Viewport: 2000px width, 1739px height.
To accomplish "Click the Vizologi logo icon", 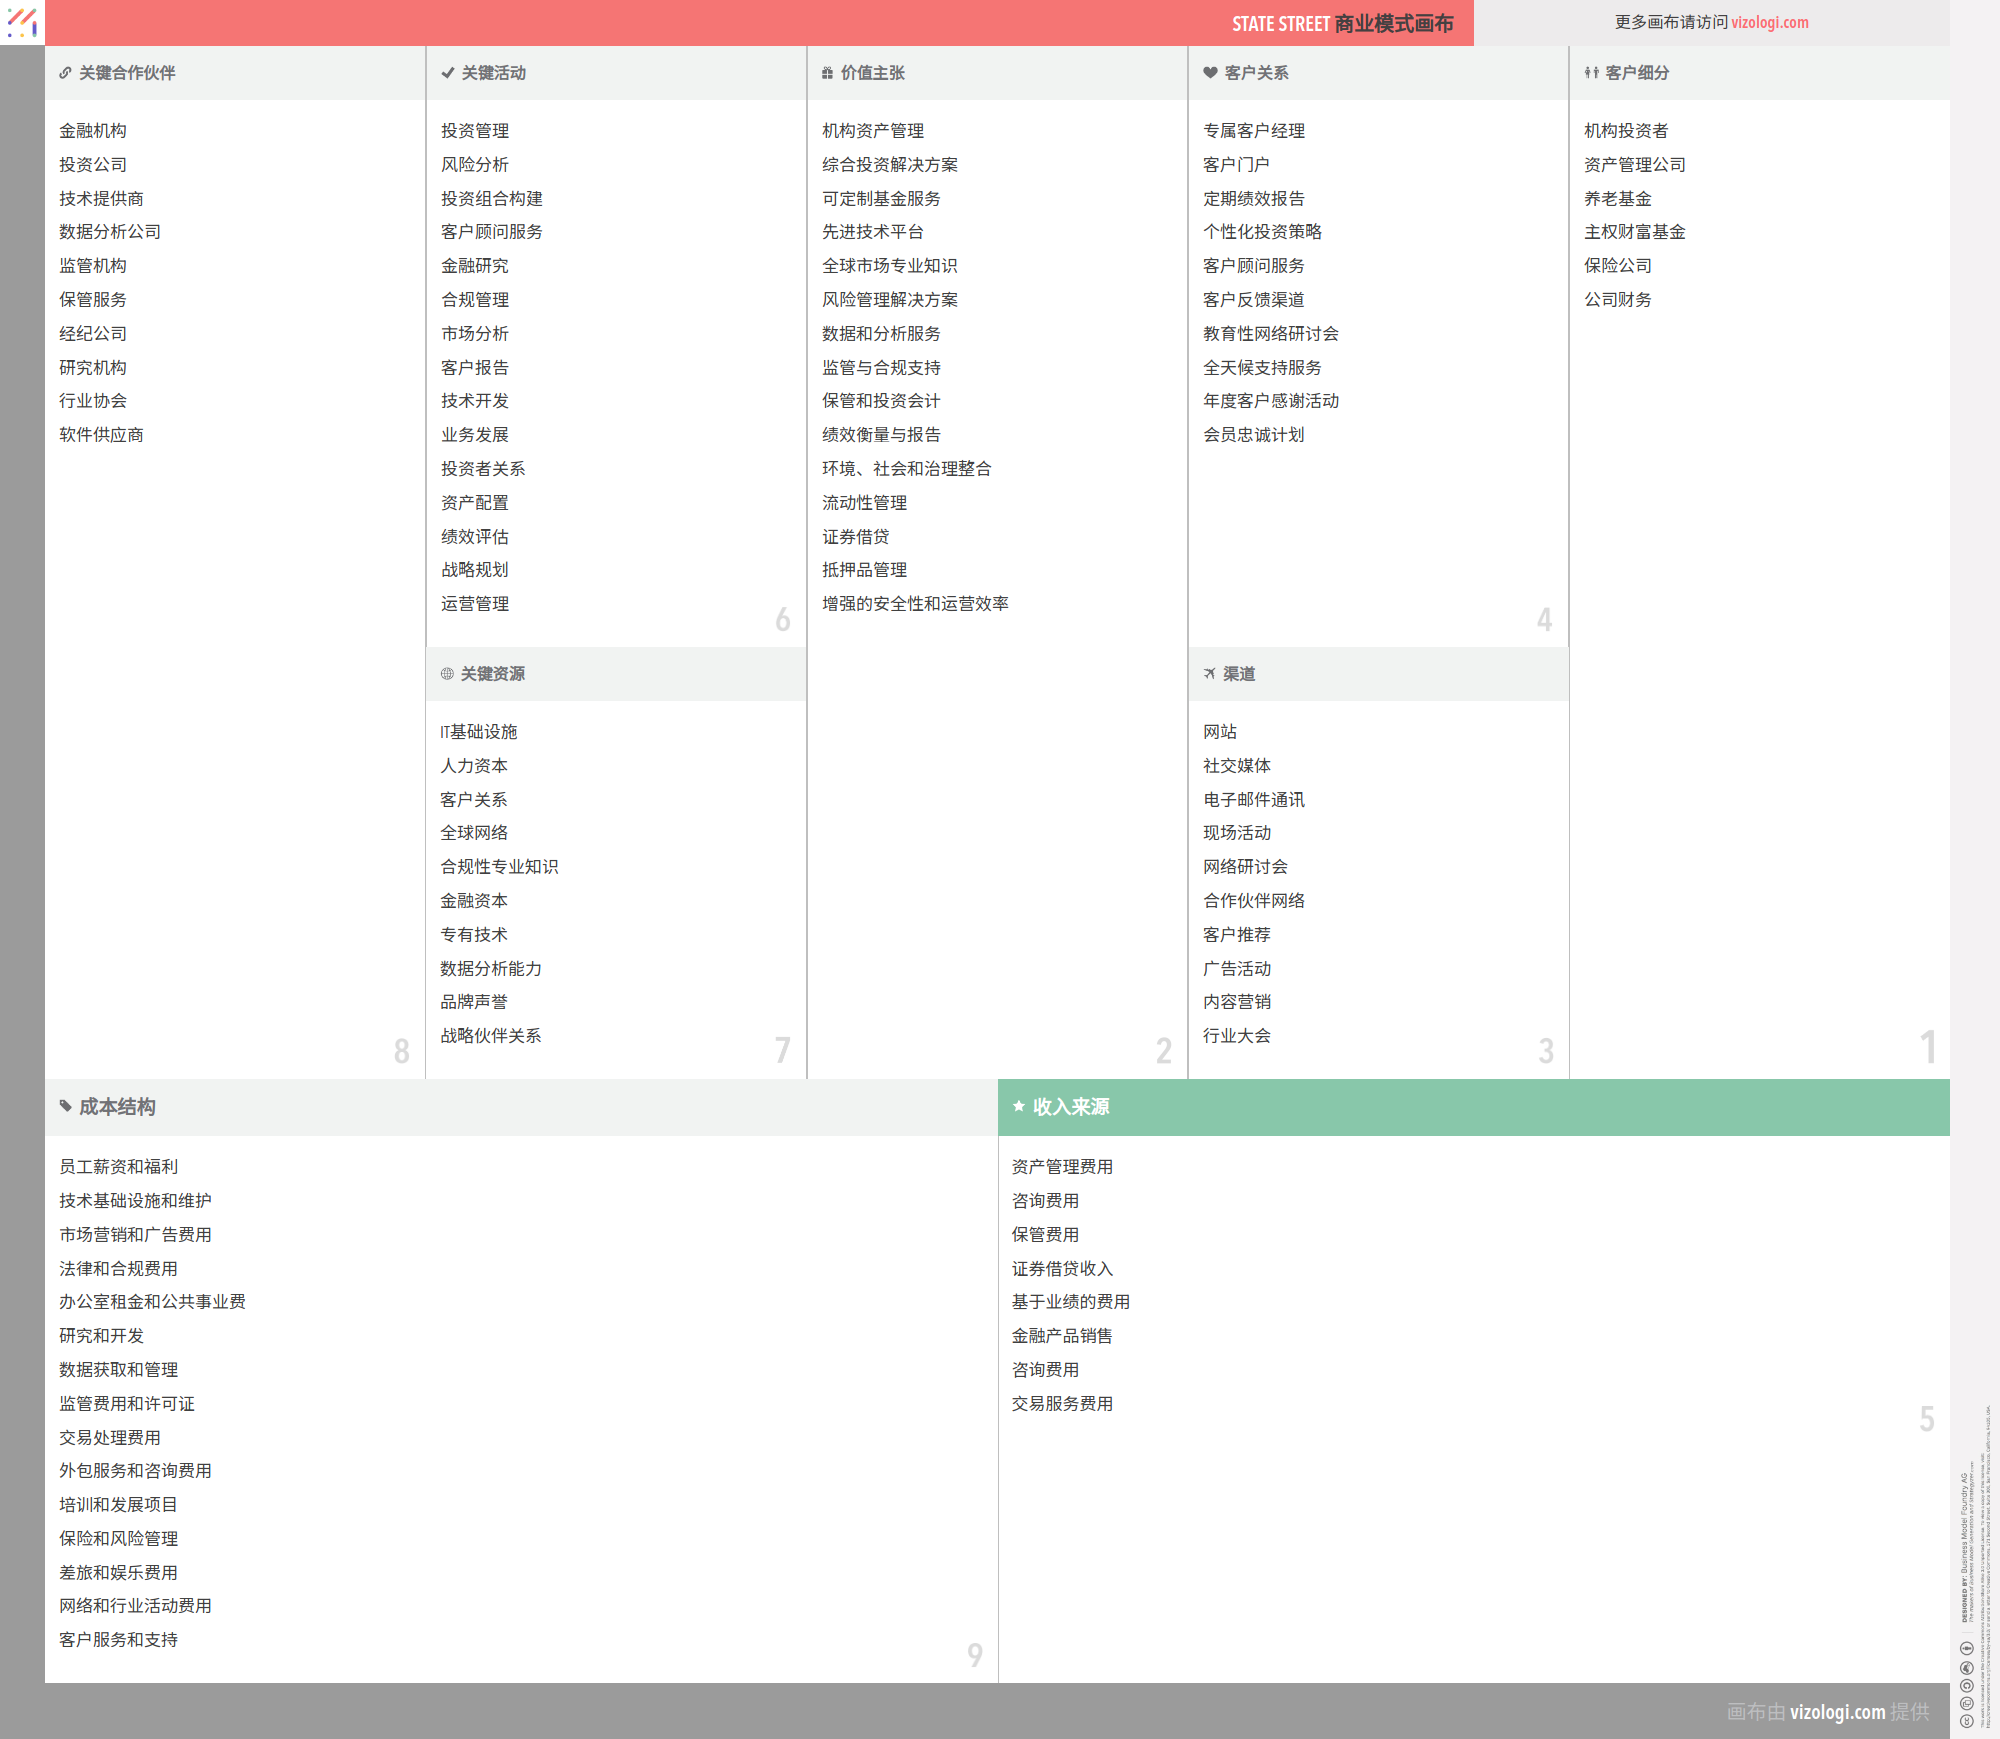I will coord(22,22).
